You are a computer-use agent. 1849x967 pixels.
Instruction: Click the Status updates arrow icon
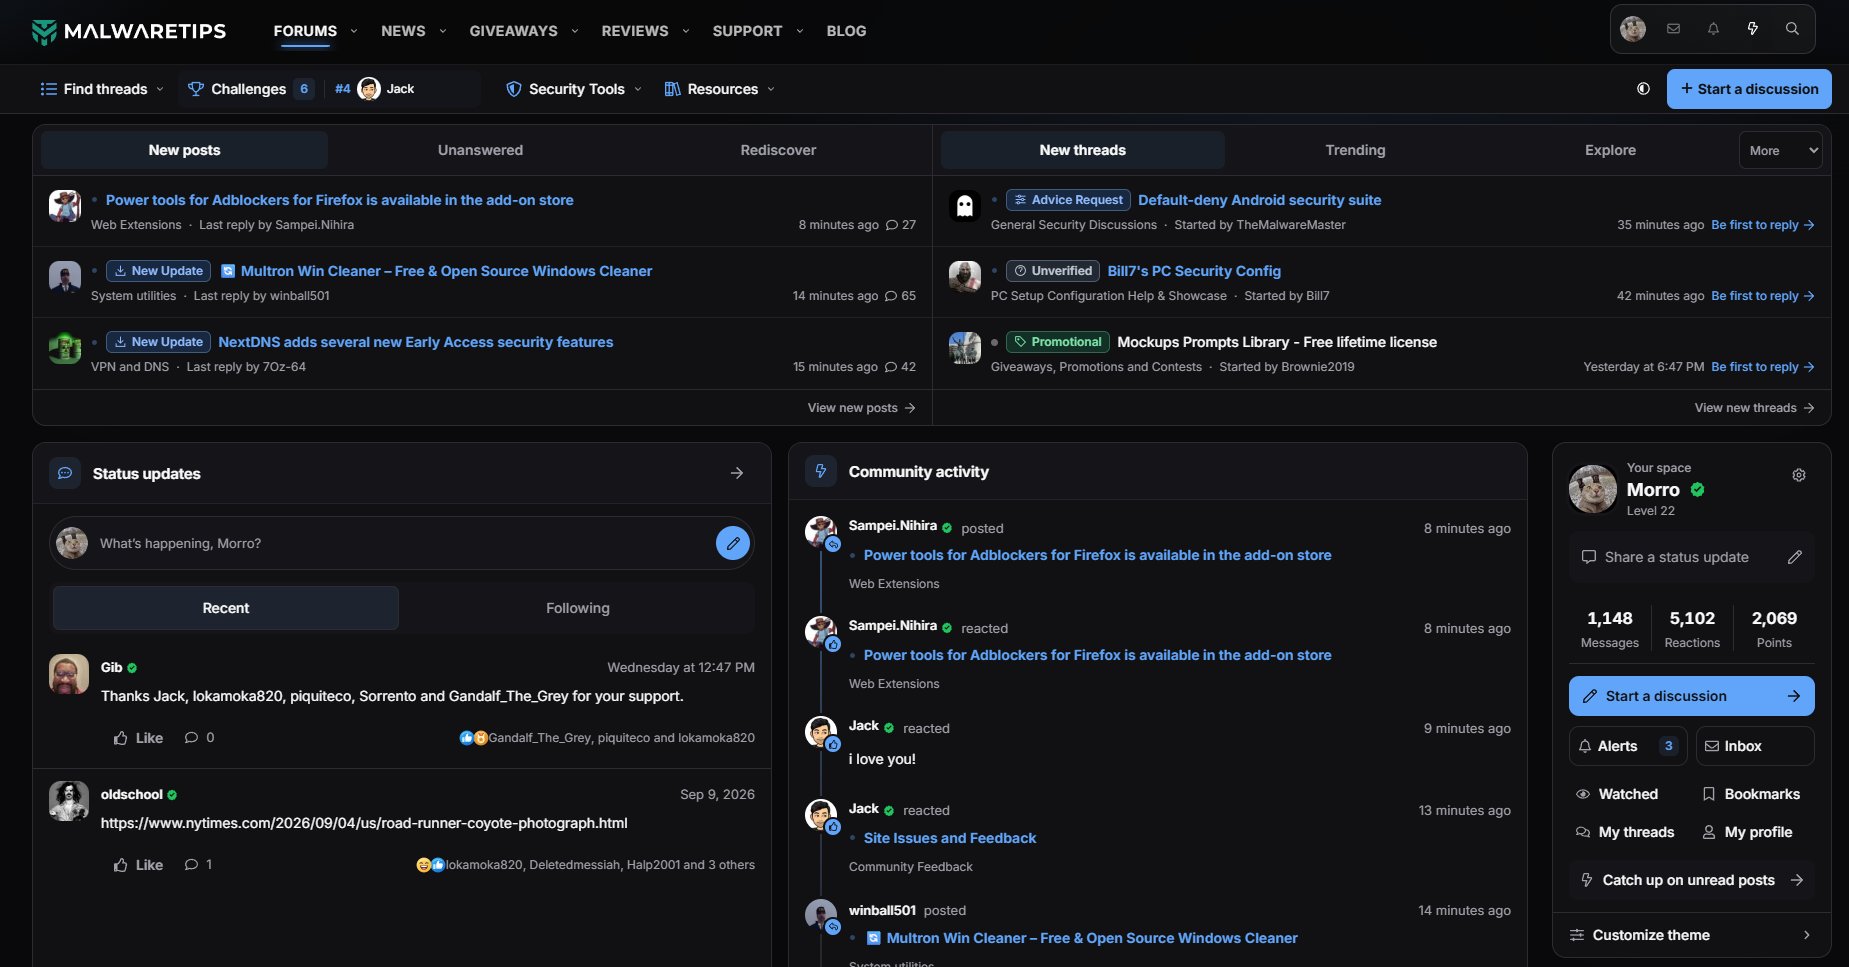[x=737, y=473]
